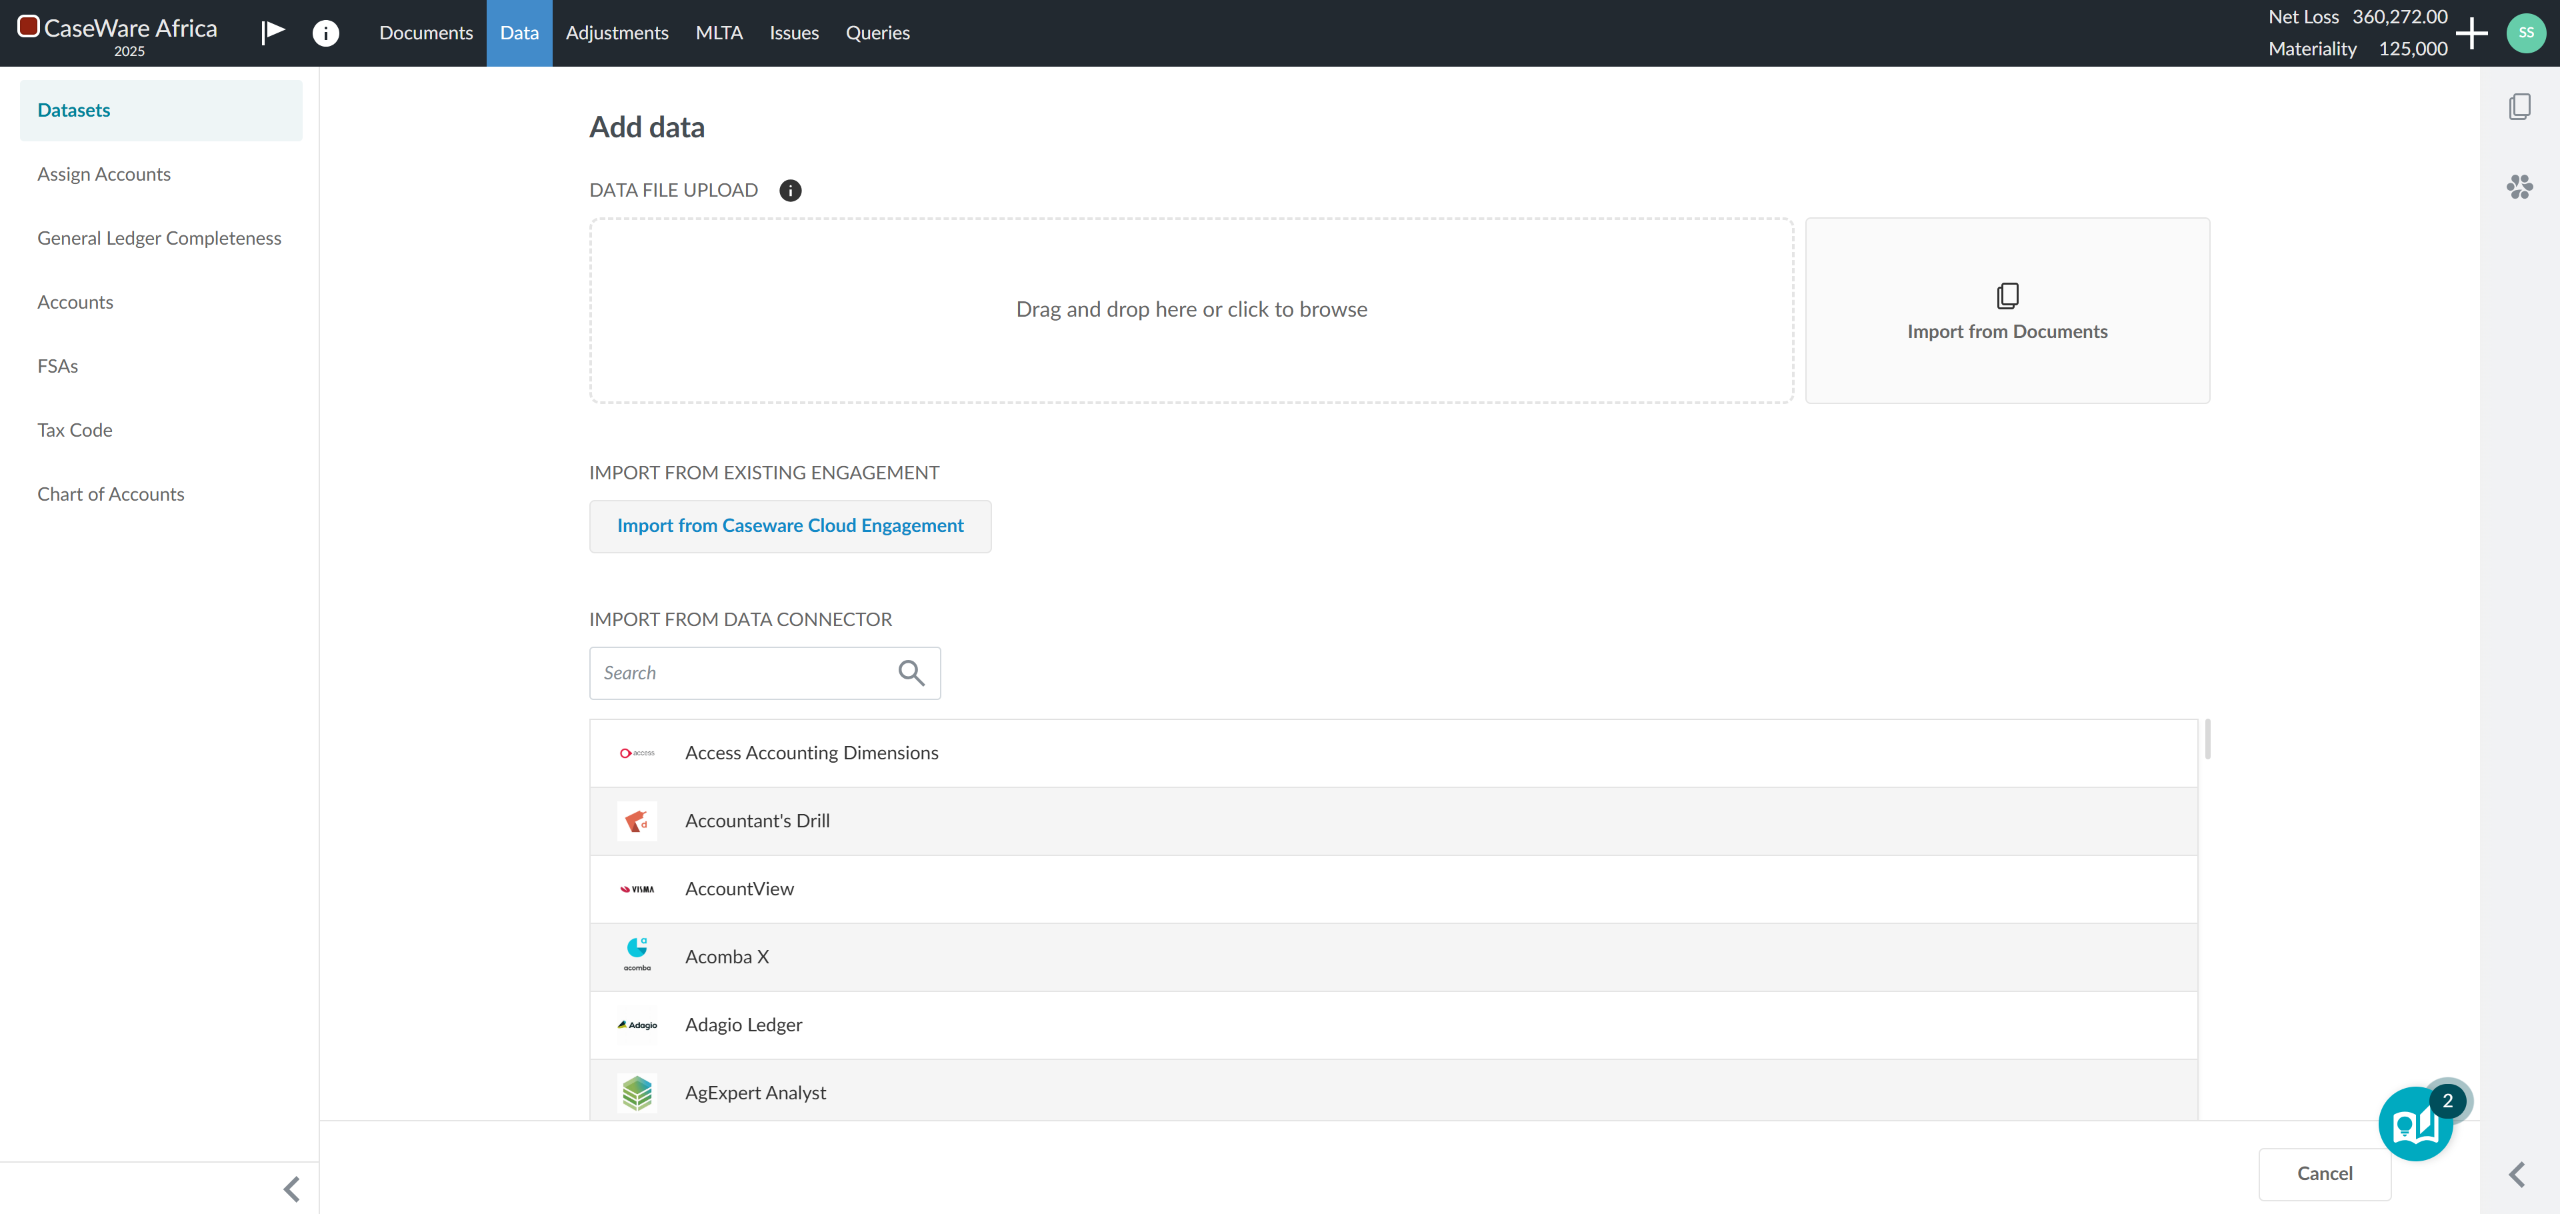Click Import from Caseware Cloud Engagement
This screenshot has width=2560, height=1214.
tap(790, 526)
